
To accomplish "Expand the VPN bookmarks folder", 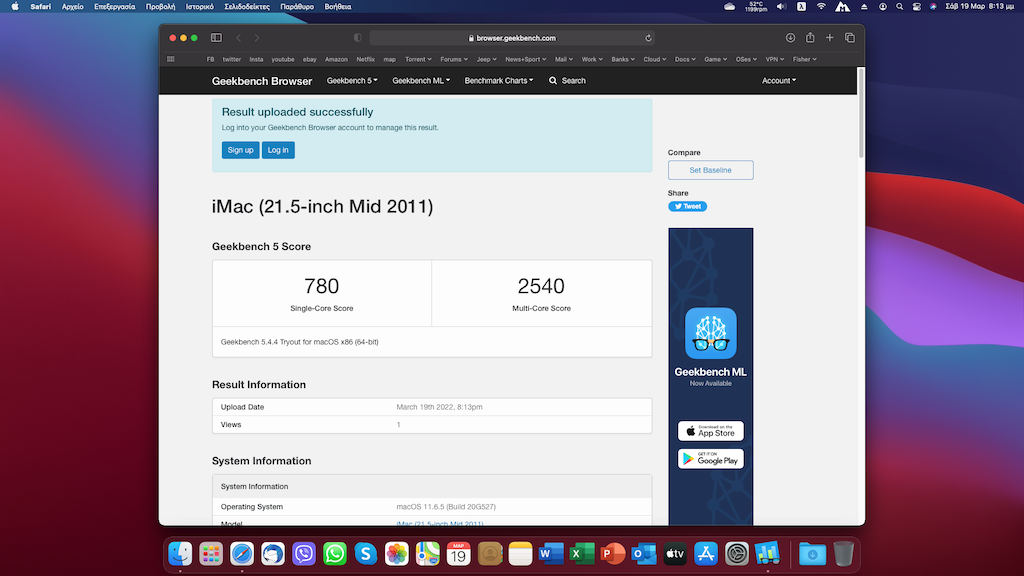I will (x=775, y=59).
